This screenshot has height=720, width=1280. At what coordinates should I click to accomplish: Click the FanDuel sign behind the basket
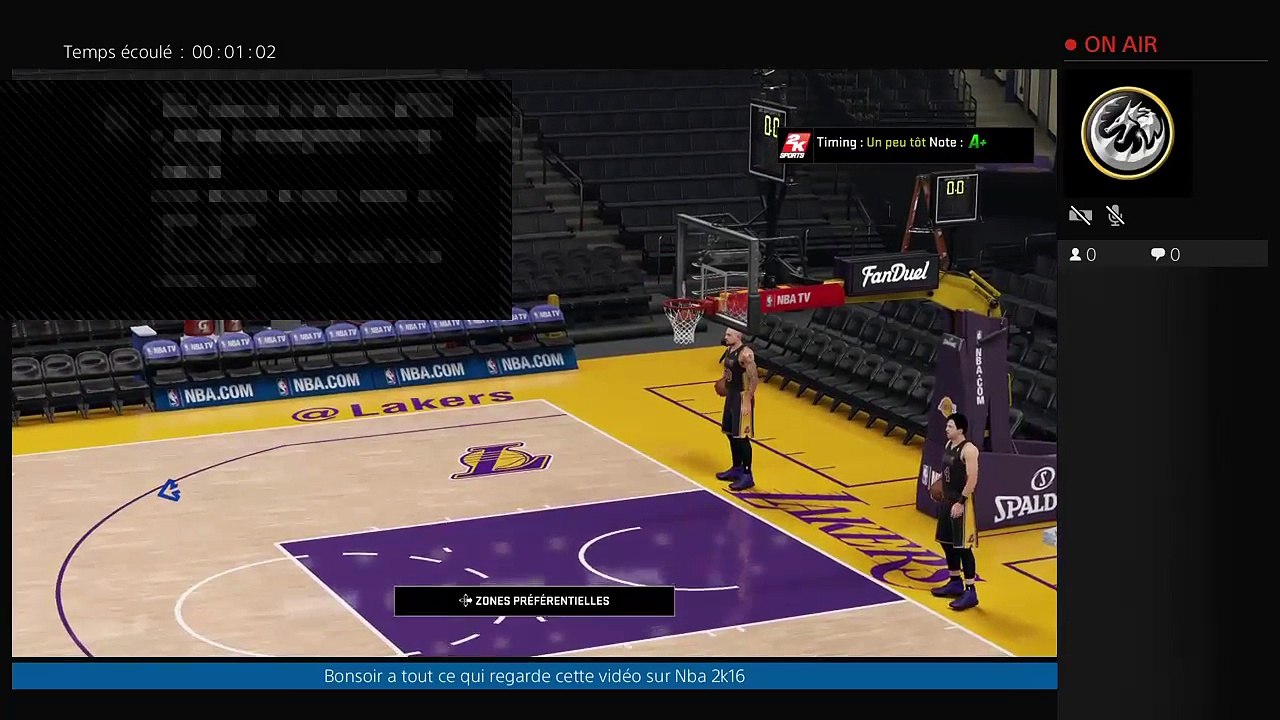click(x=895, y=273)
